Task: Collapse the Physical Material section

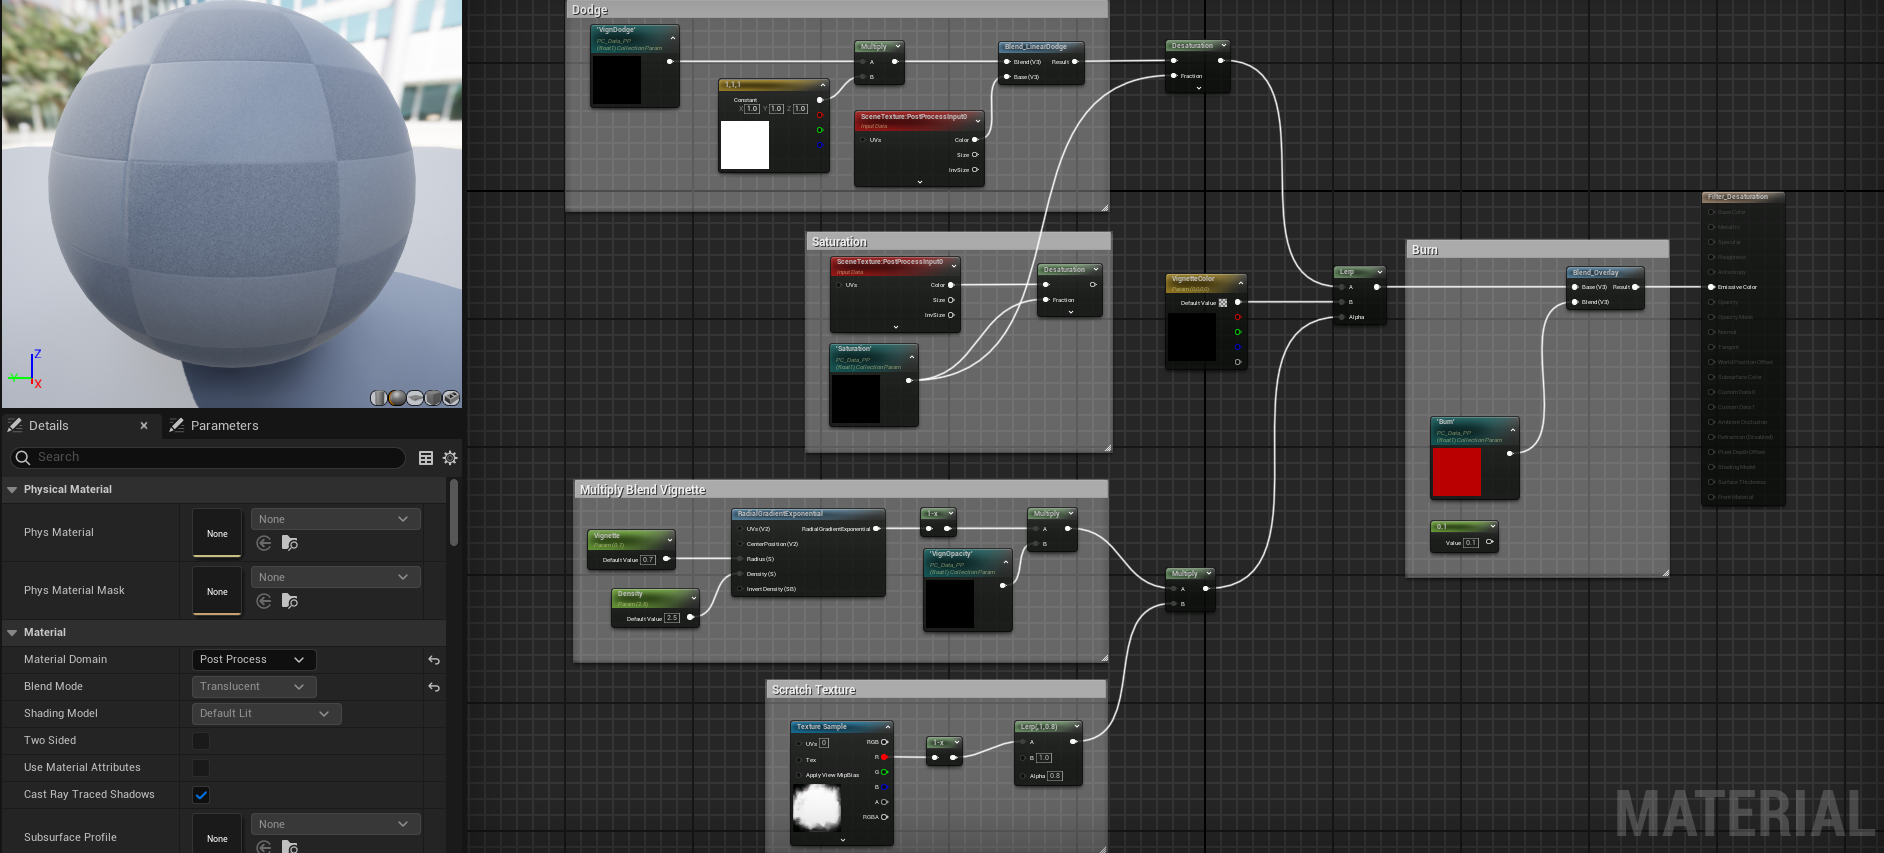Action: [x=12, y=490]
